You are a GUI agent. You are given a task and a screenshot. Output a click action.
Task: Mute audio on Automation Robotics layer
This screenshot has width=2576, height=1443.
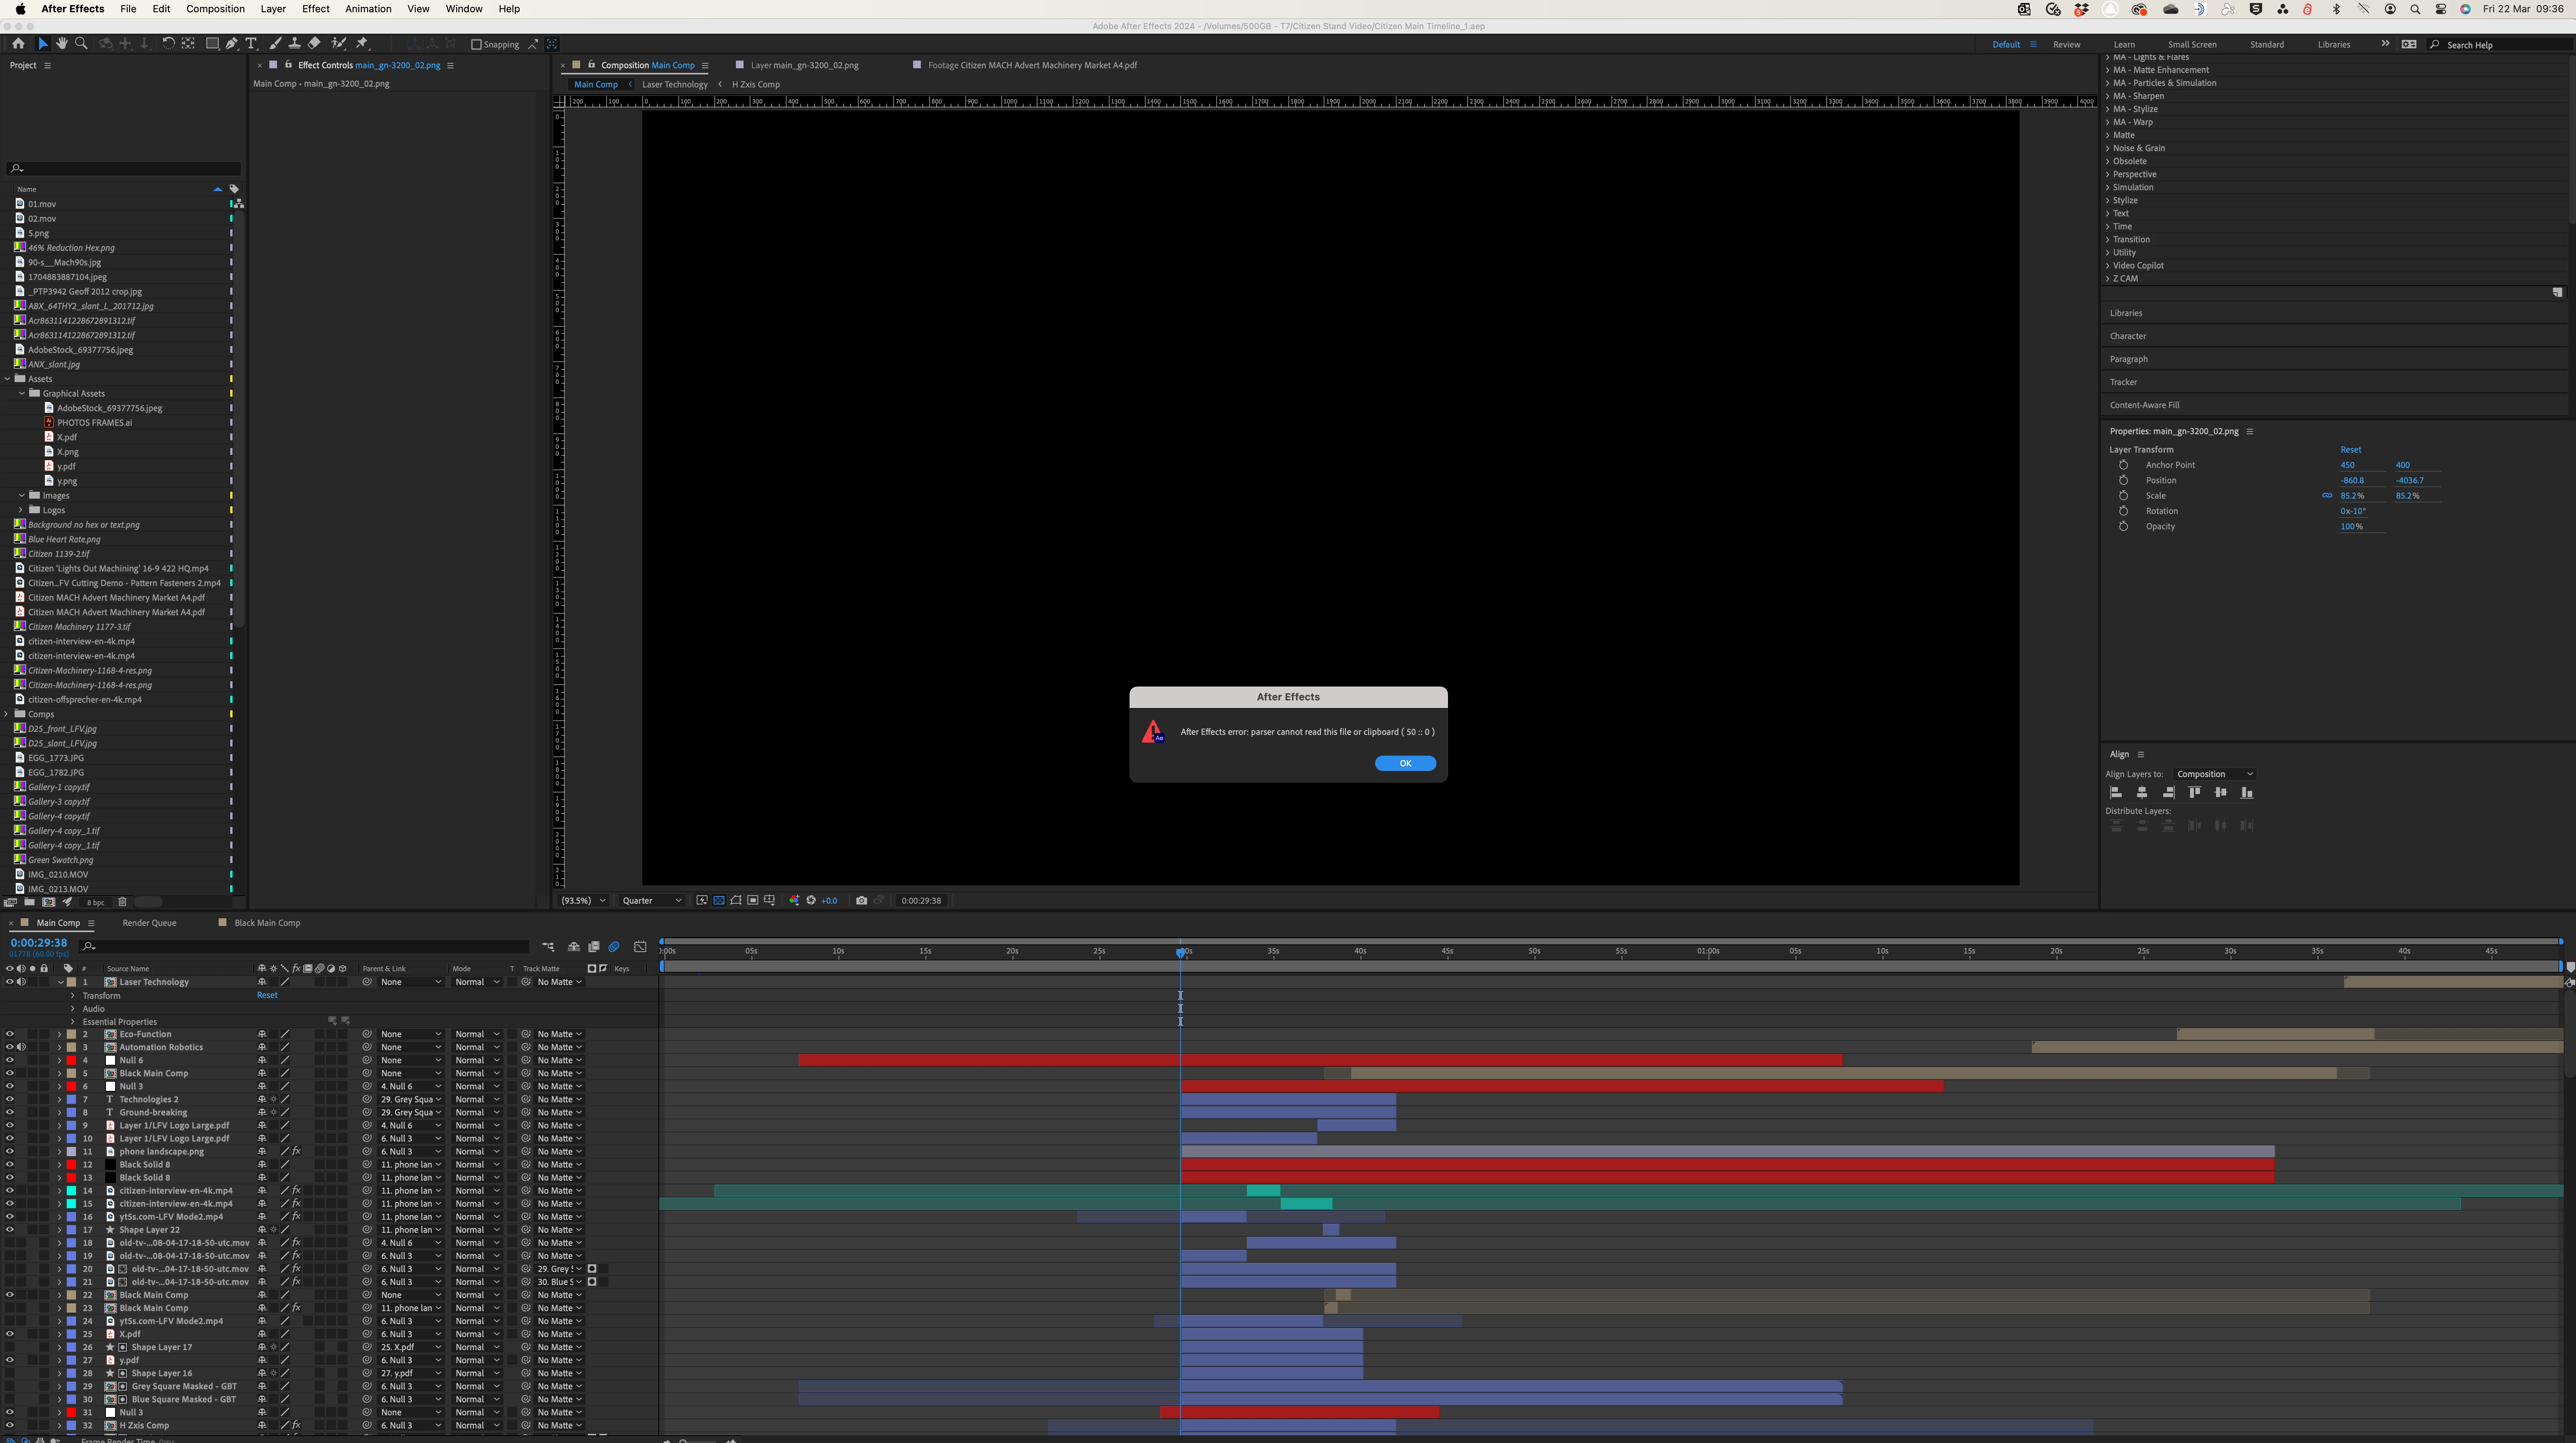[21, 1048]
